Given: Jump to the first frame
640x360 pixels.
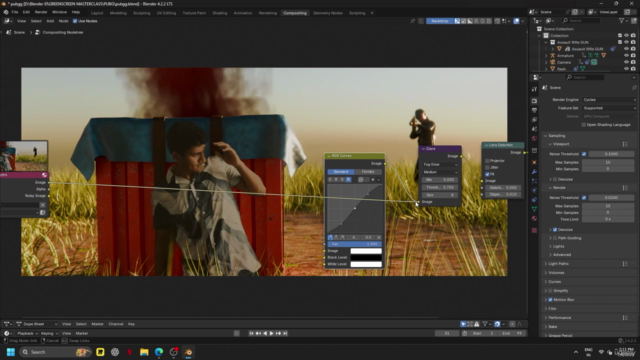Looking at the screenshot, I should (x=251, y=333).
